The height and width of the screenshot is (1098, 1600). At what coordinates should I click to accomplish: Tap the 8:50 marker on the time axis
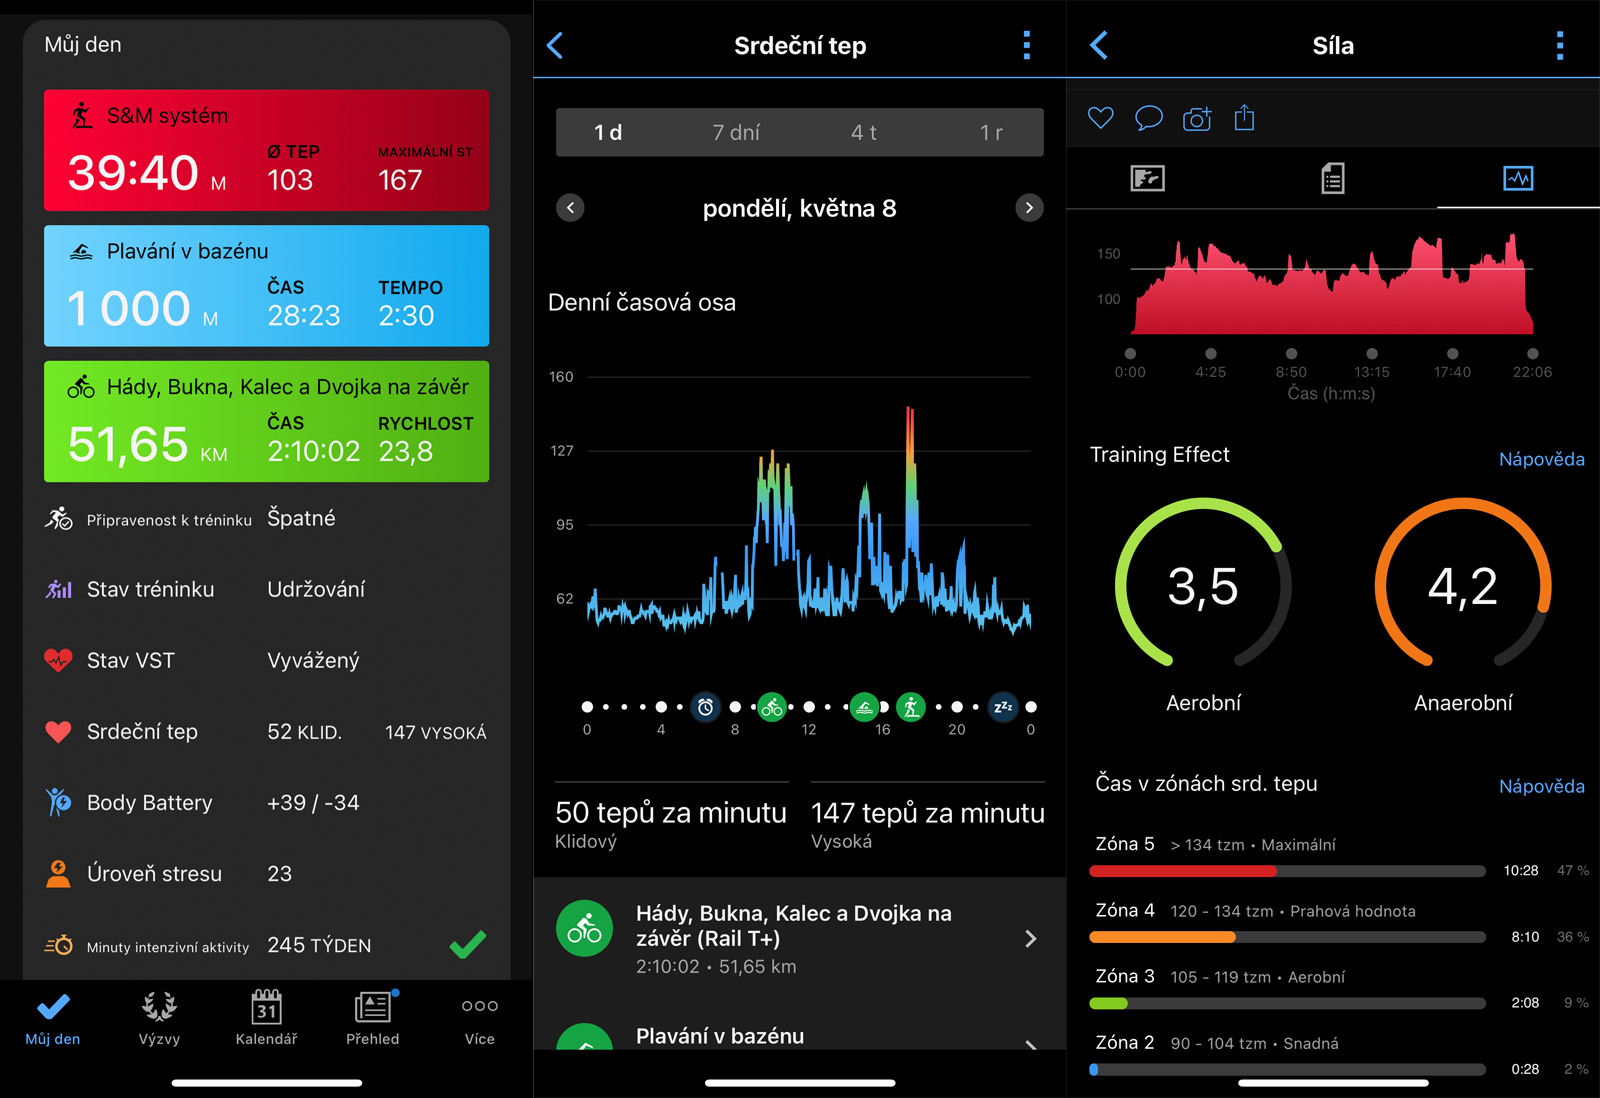click(x=1291, y=354)
